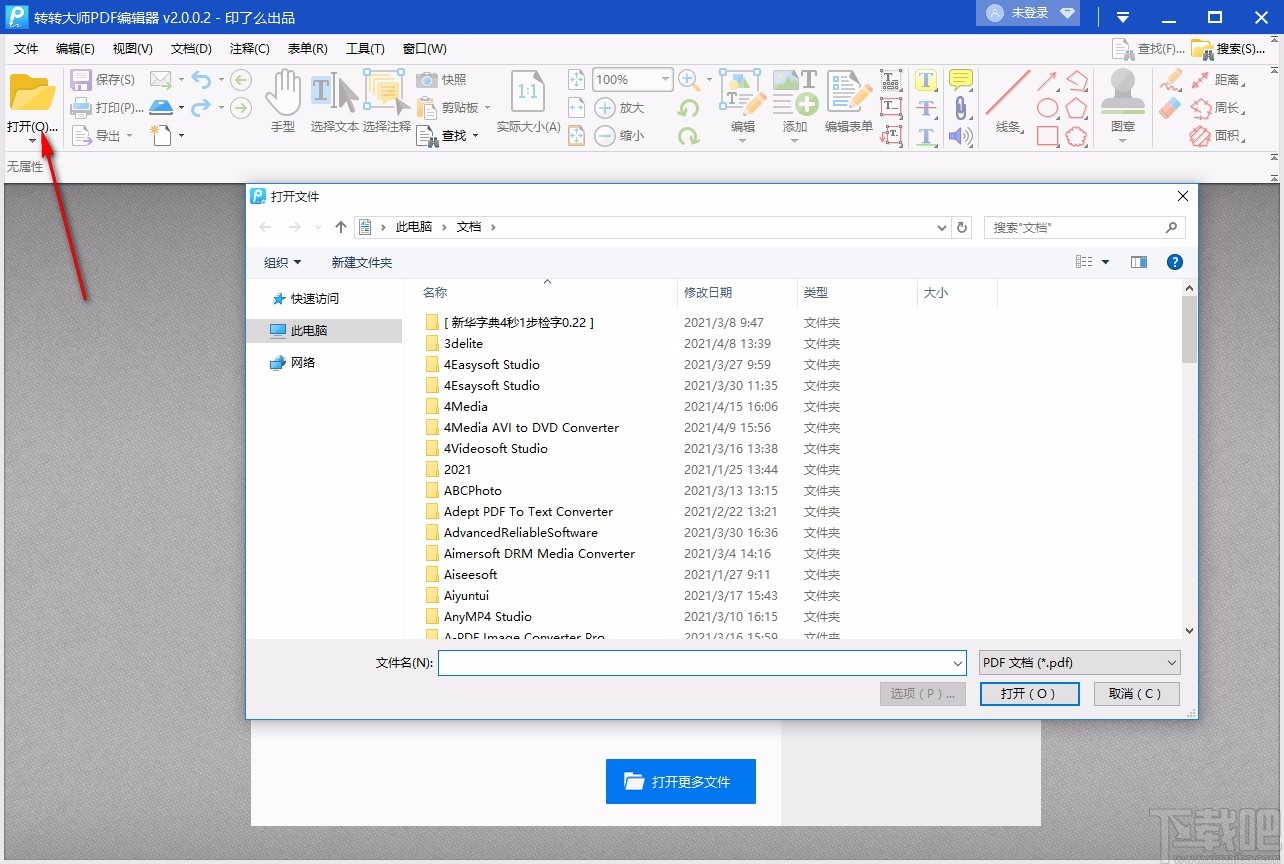
Task: Pick the 编辑表单 form editing tool
Action: pyautogui.click(x=847, y=95)
